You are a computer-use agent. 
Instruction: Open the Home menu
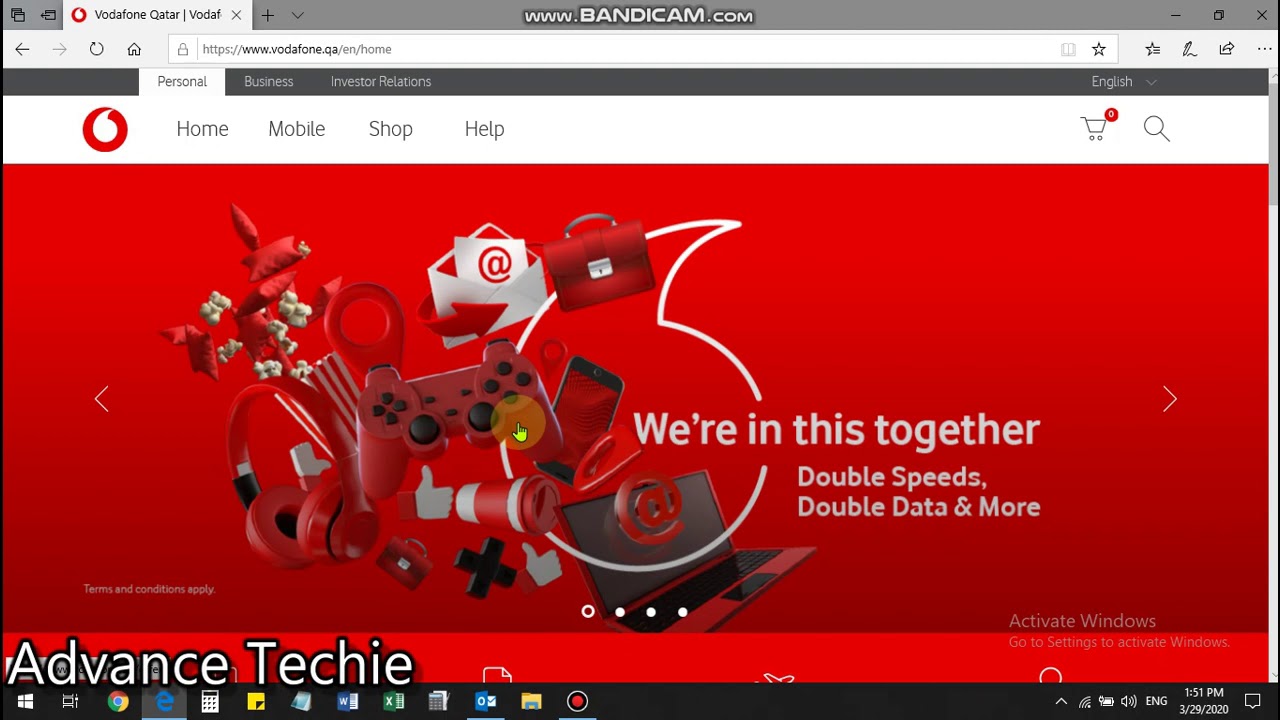(202, 129)
